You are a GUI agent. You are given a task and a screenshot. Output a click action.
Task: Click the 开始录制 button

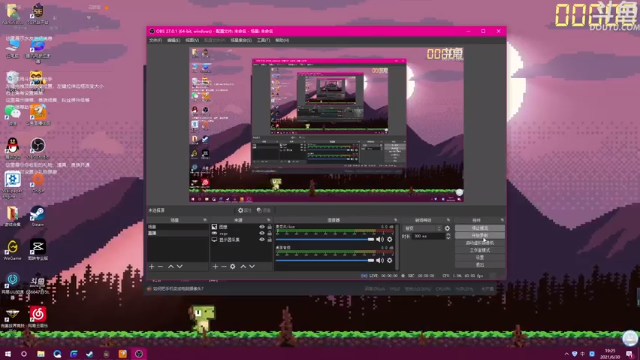480,236
